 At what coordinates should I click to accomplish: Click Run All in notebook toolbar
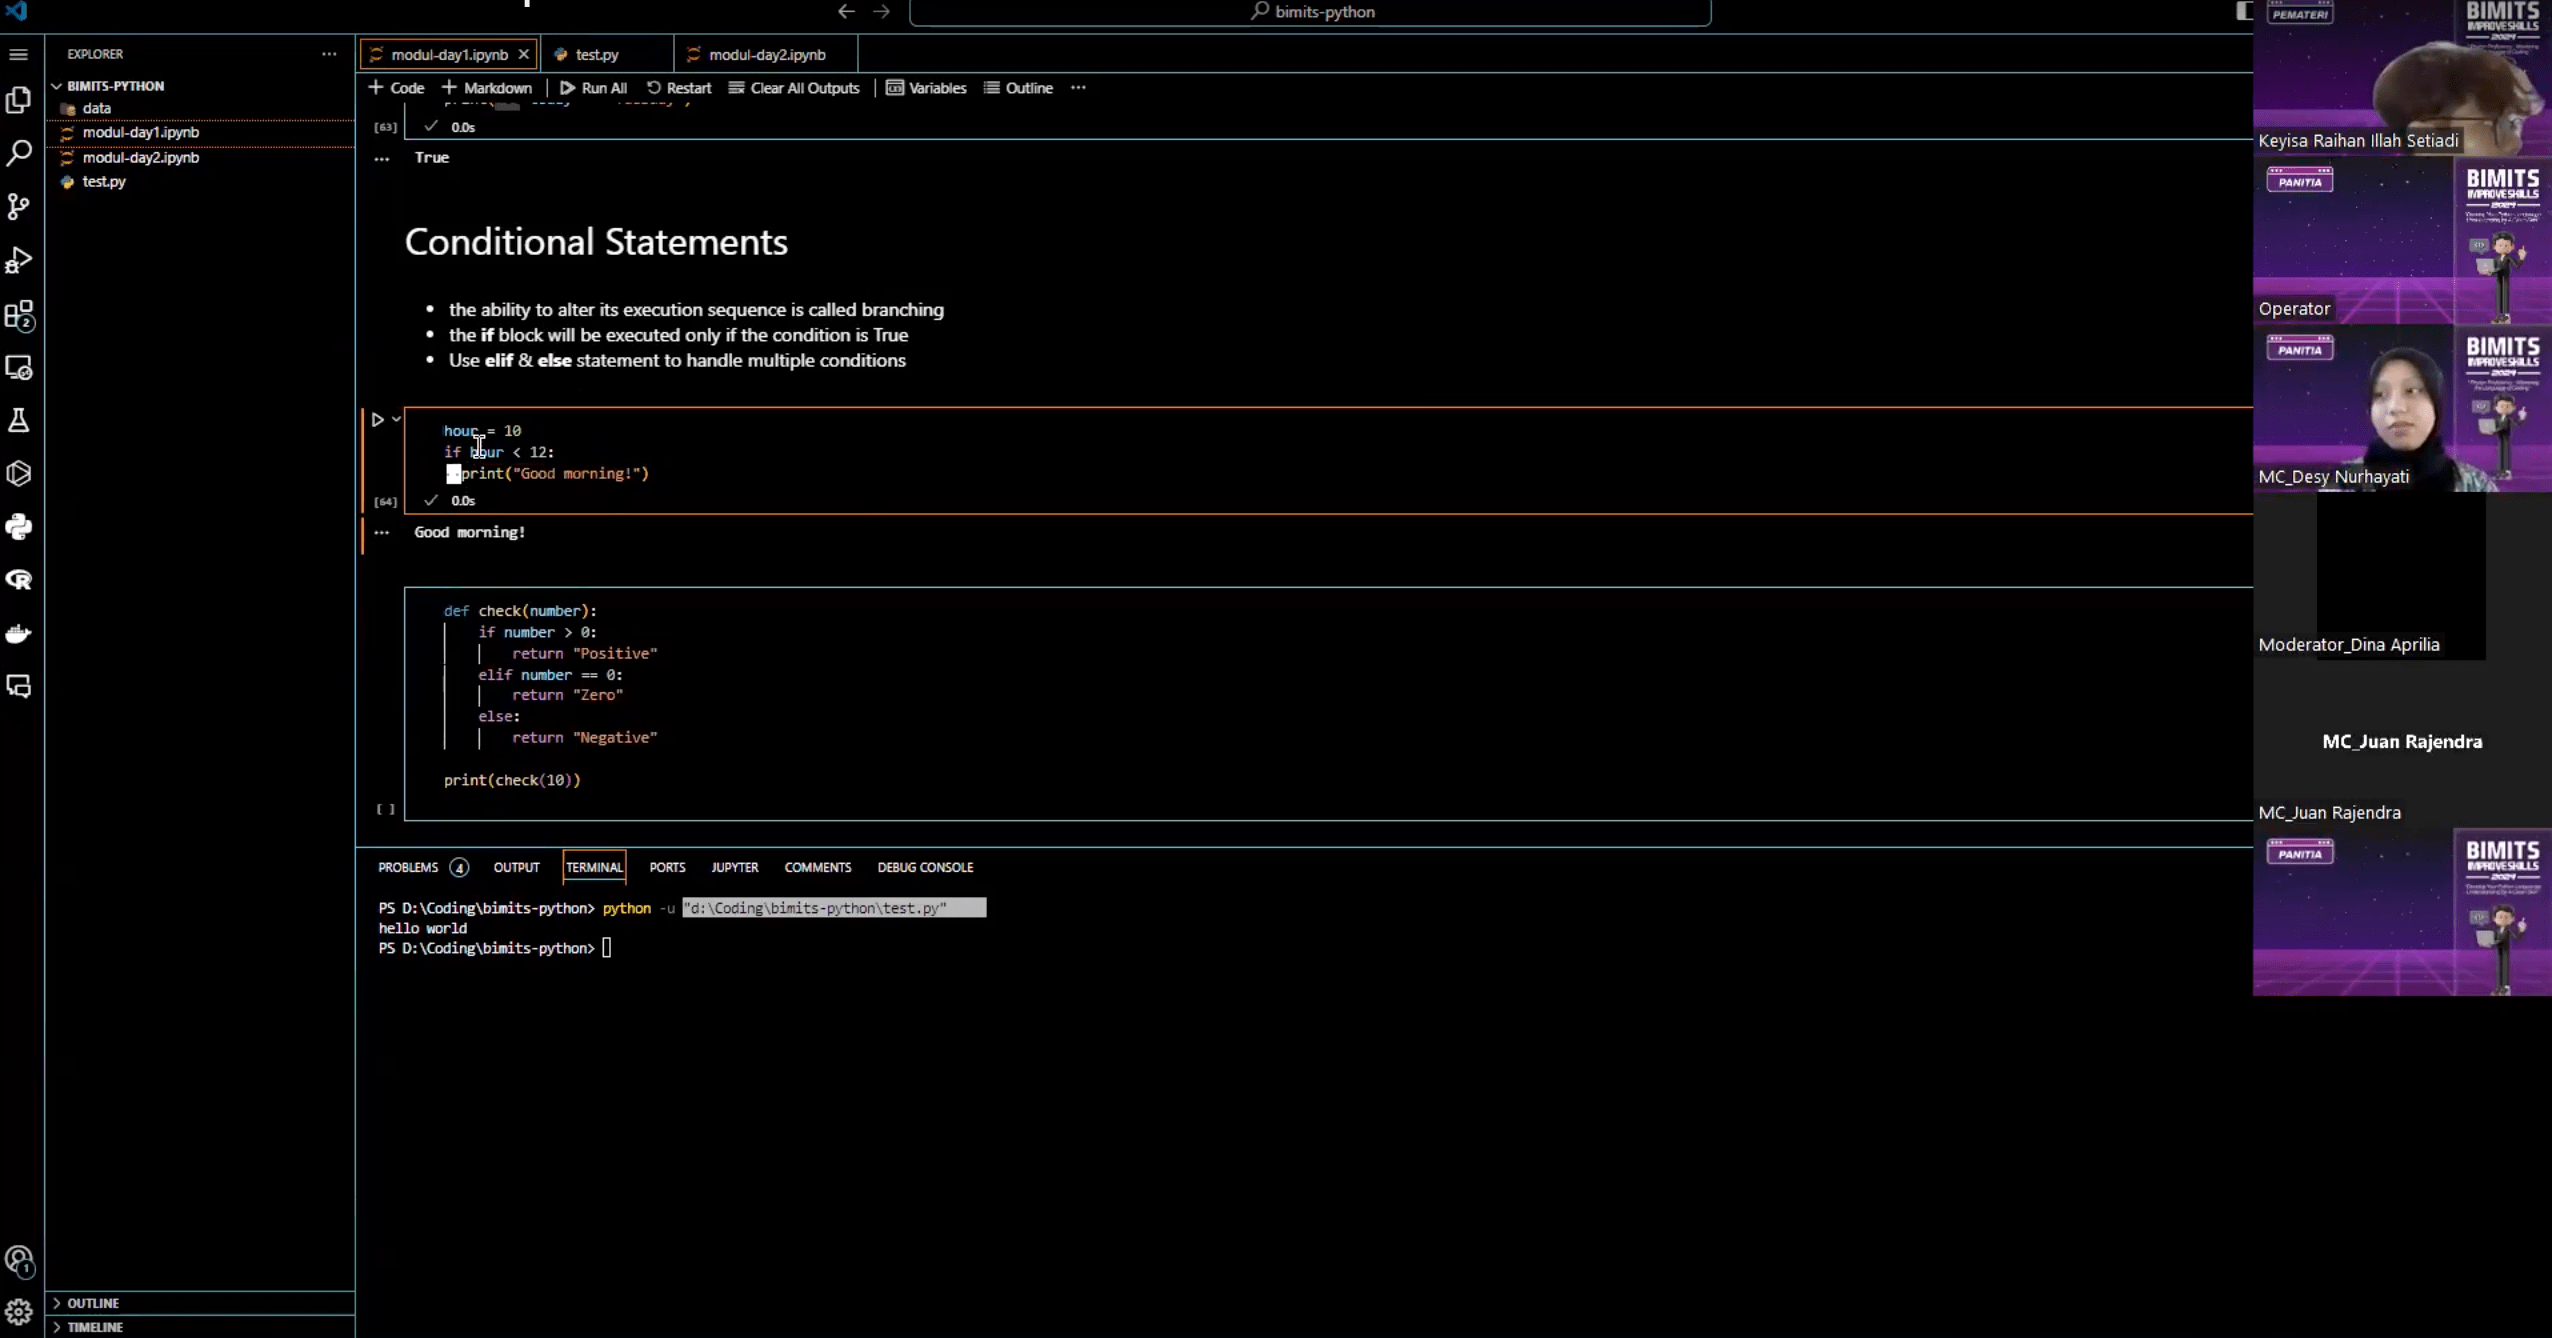(x=594, y=88)
